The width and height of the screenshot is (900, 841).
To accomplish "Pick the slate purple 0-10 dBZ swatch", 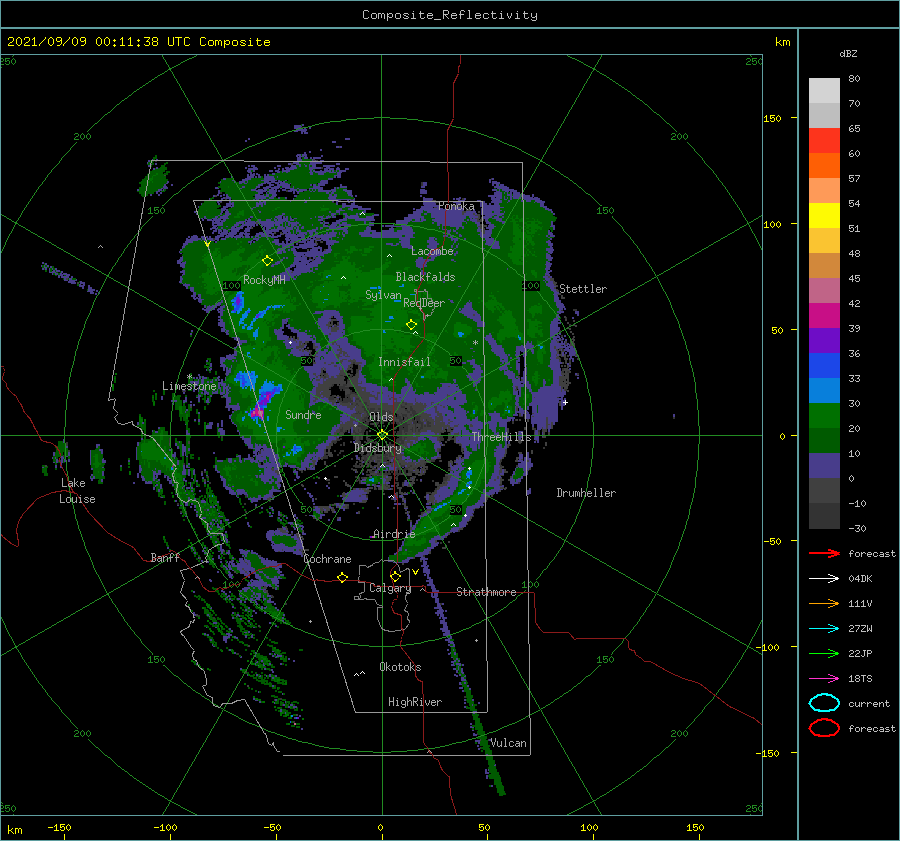I will [x=824, y=465].
